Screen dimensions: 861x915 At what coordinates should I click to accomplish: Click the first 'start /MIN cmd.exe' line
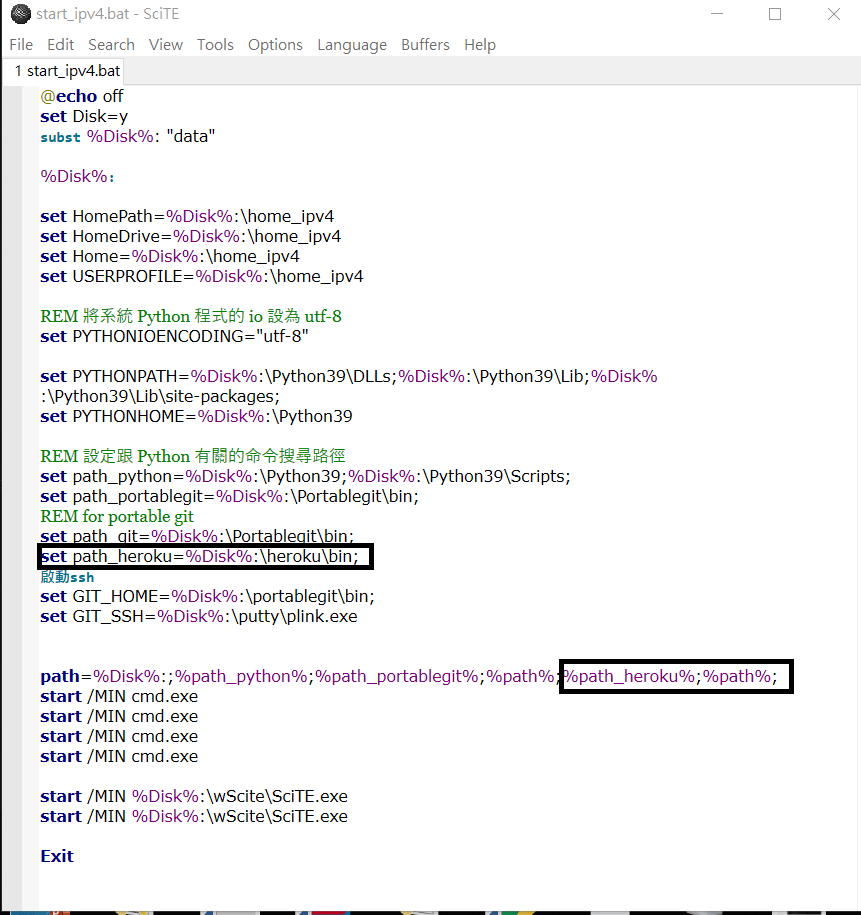pos(119,696)
